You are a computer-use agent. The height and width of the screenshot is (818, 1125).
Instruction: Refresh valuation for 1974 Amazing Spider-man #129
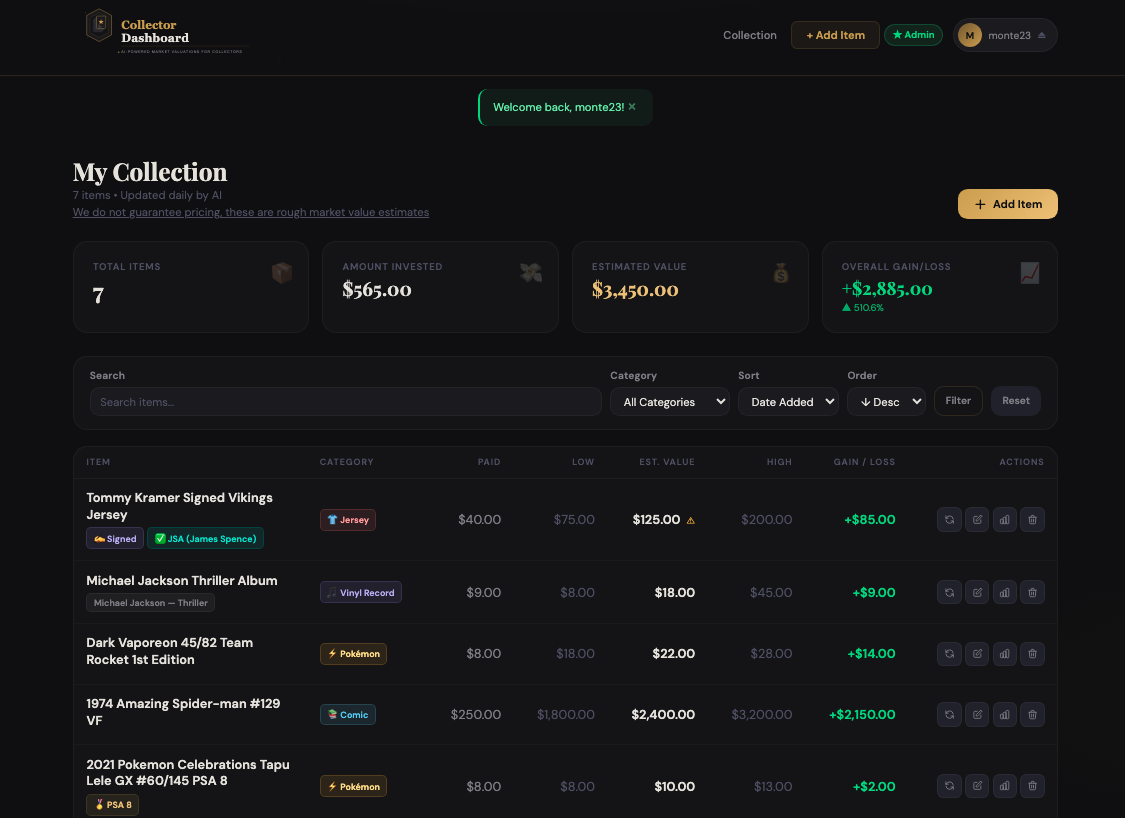click(x=949, y=715)
